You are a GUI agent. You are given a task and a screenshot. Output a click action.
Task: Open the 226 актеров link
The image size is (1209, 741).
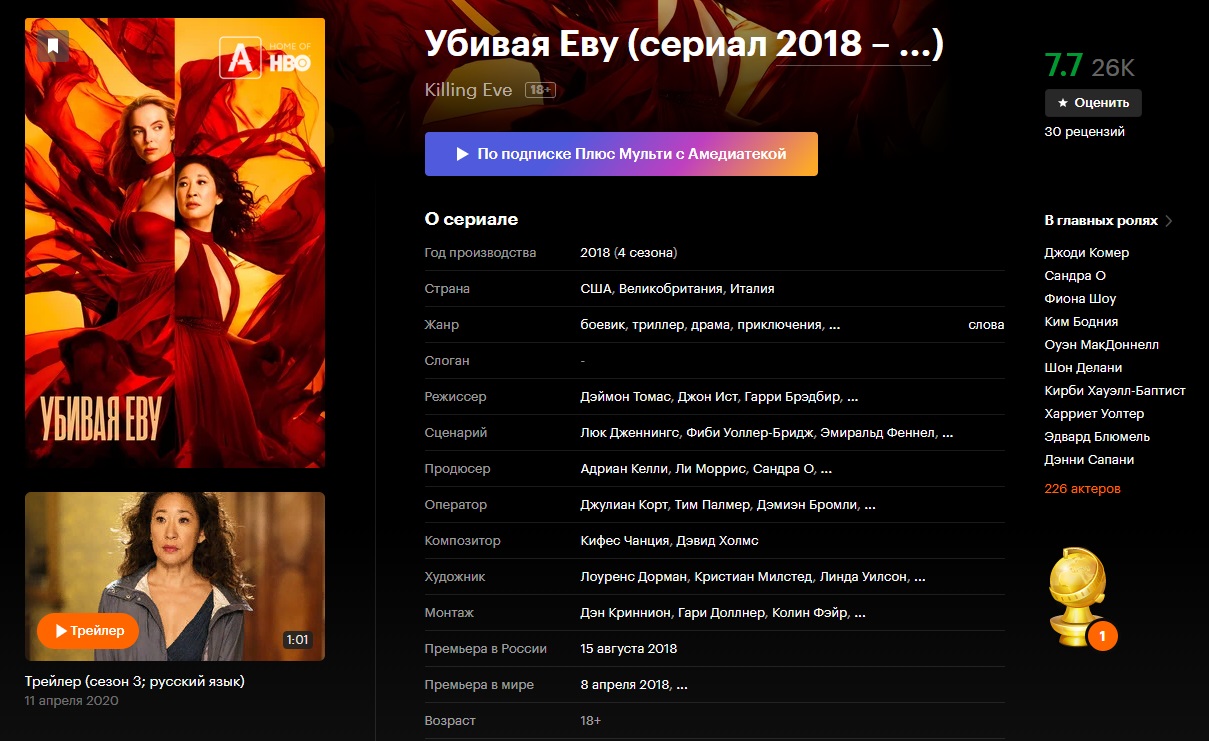[1083, 489]
